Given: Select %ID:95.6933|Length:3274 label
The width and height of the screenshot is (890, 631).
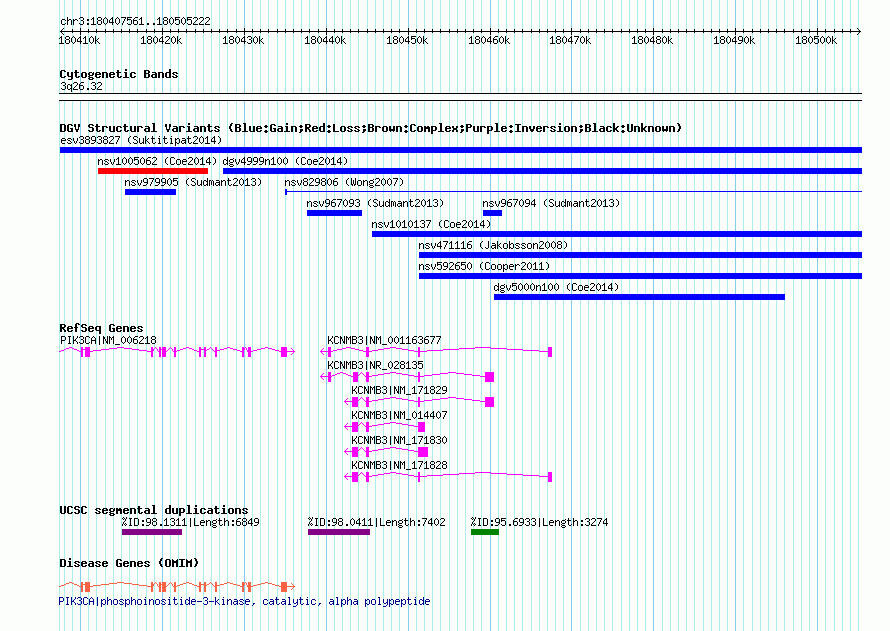Looking at the screenshot, I should 539,522.
